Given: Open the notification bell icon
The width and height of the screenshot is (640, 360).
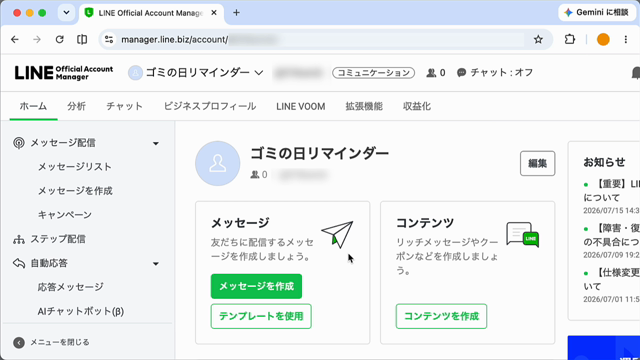Looking at the screenshot, I should [x=636, y=73].
